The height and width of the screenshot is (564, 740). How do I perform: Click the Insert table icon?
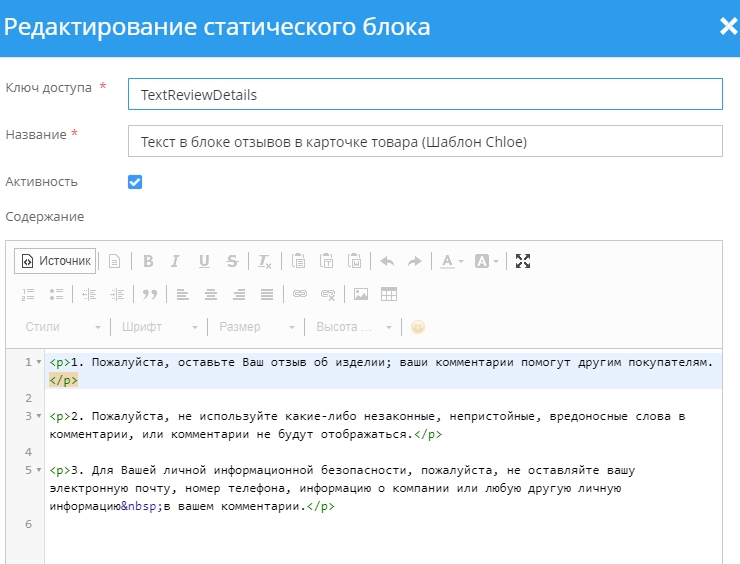pos(389,294)
